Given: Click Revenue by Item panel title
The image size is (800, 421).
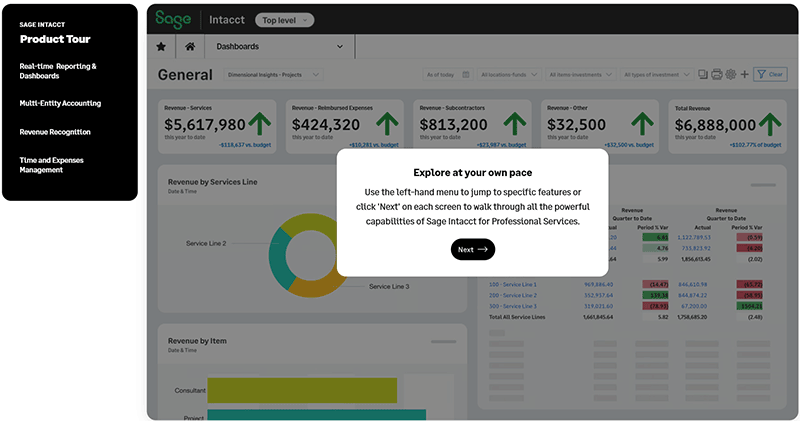Looking at the screenshot, I should [x=197, y=341].
